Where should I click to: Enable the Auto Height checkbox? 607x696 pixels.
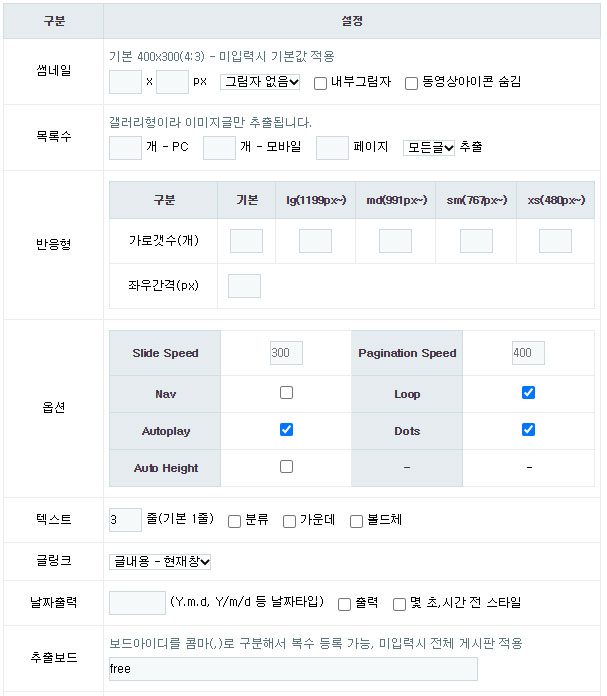(x=287, y=467)
